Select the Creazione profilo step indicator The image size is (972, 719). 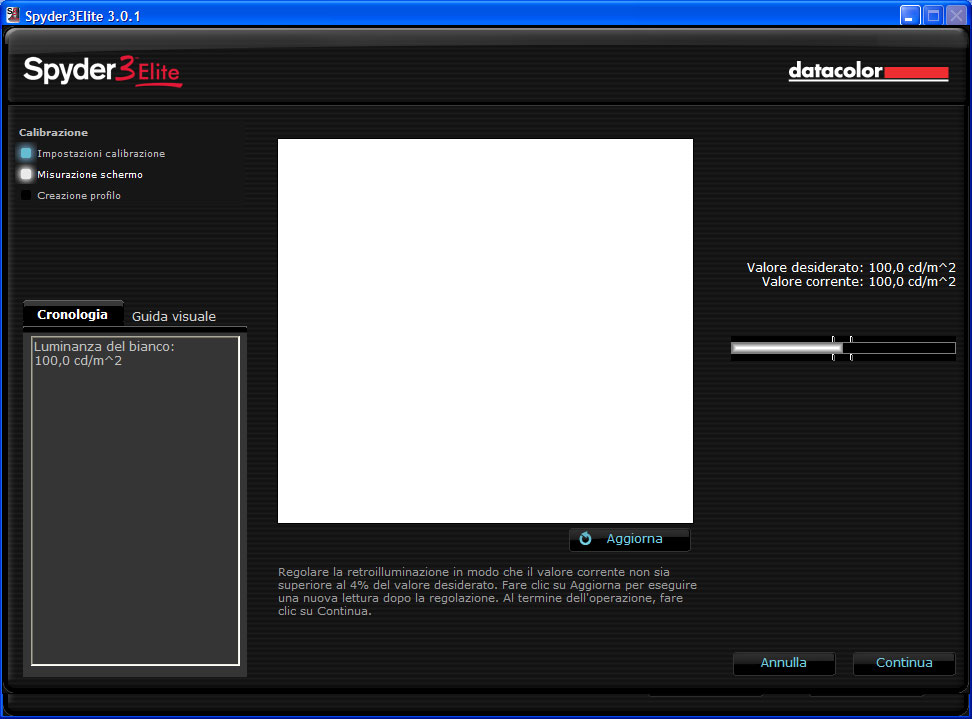pos(26,195)
